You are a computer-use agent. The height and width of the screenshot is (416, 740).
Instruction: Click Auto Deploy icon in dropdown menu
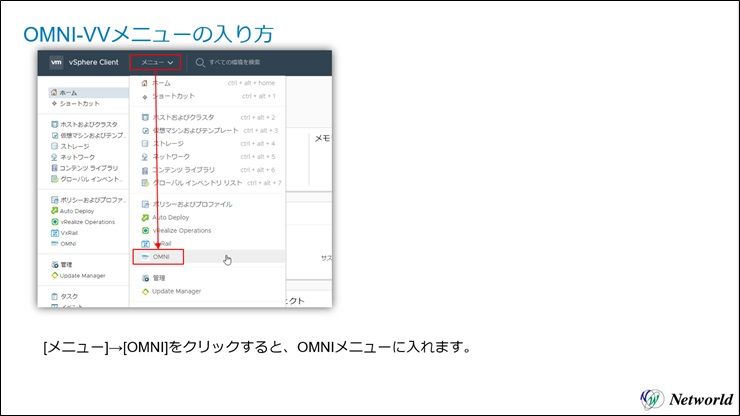pos(145,218)
